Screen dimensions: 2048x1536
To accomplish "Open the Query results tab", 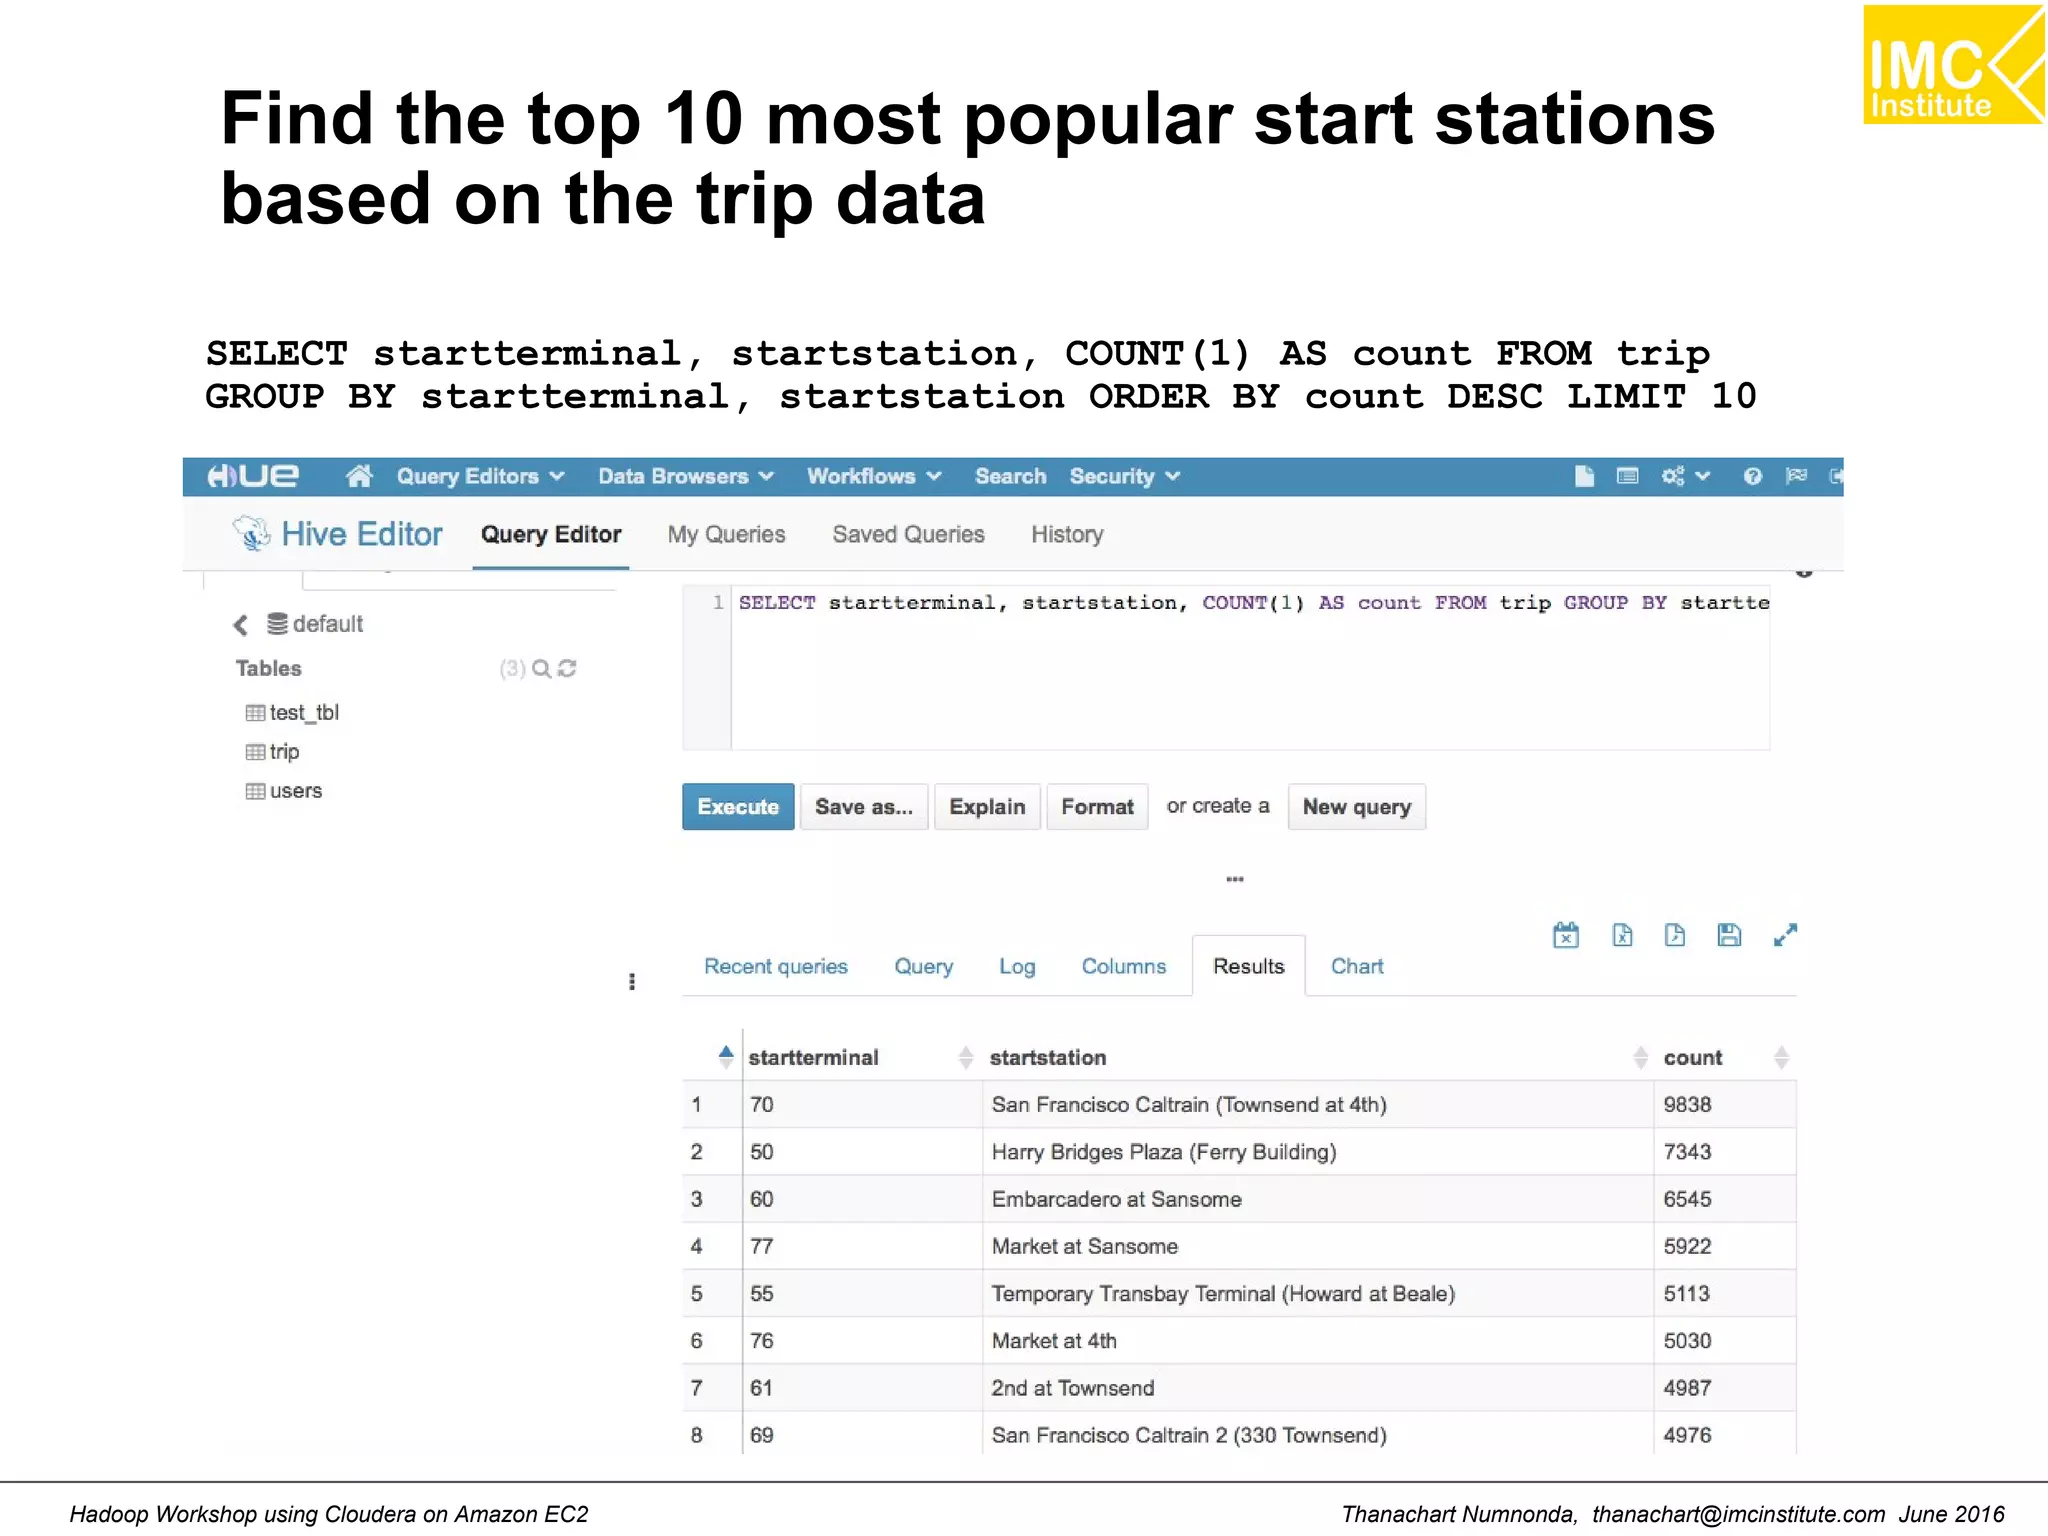I will pos(923,967).
